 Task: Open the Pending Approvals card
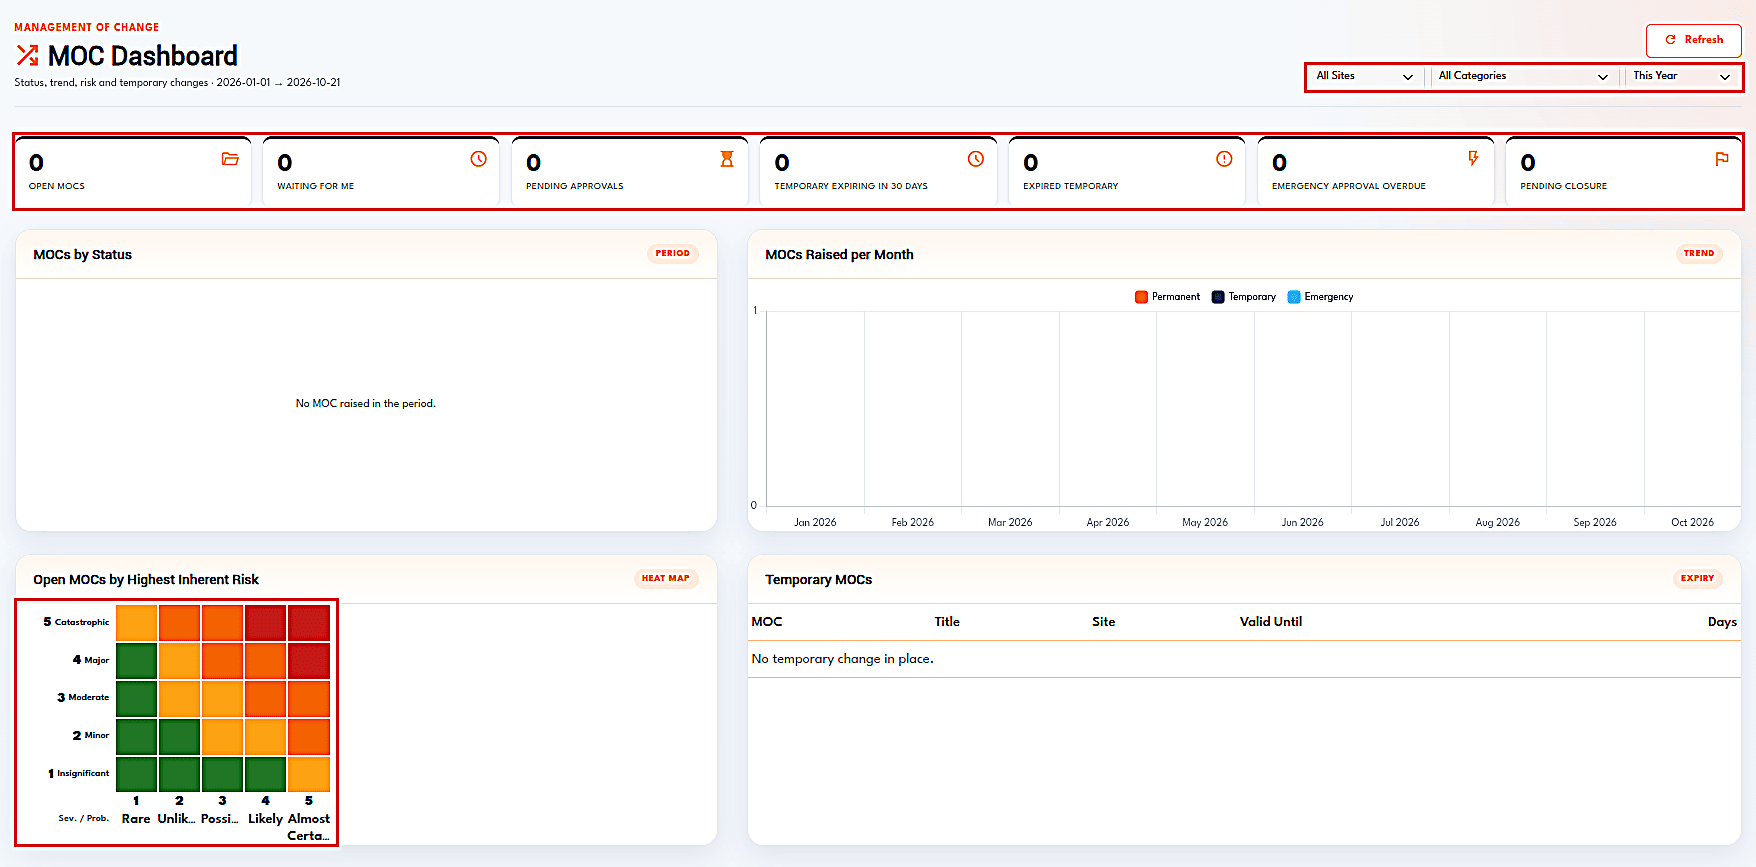[x=630, y=171]
